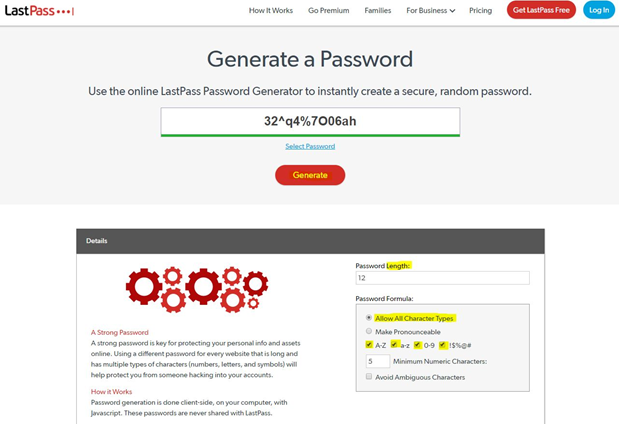Go to the Go Premium menu item

coord(328,11)
